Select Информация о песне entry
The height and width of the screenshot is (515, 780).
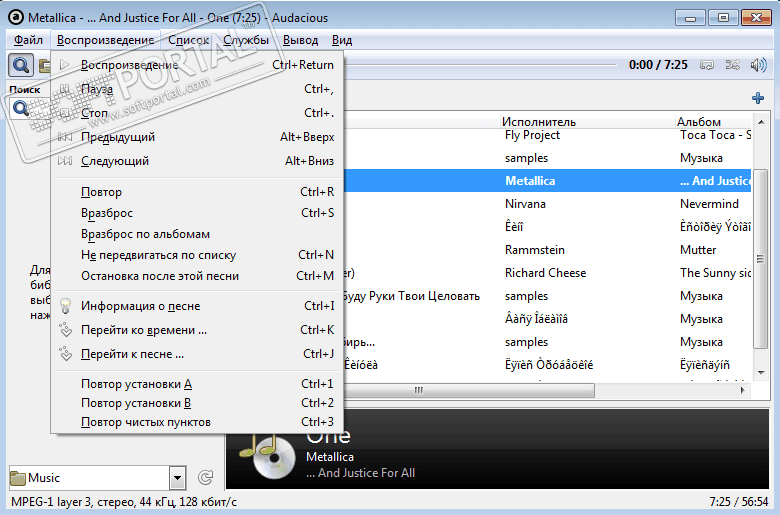click(x=197, y=306)
